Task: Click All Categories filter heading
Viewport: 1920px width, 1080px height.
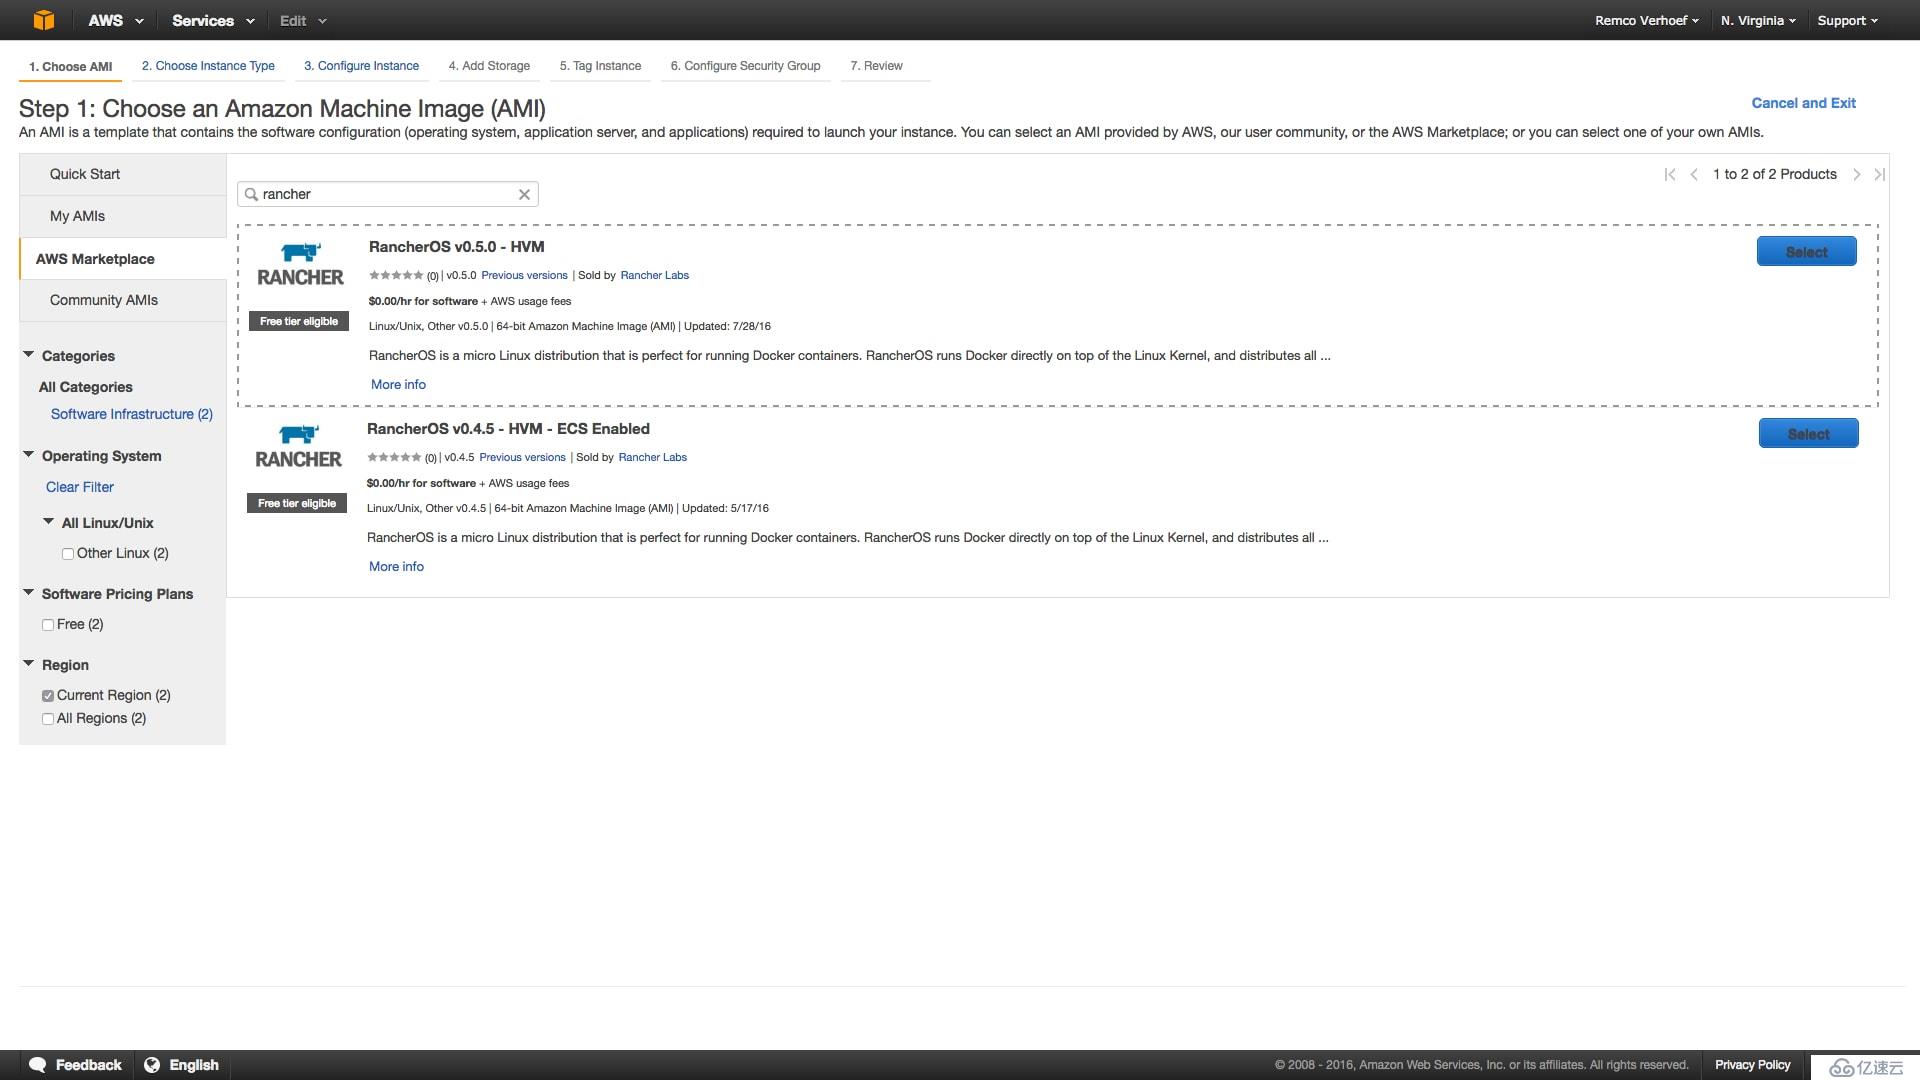Action: point(85,387)
